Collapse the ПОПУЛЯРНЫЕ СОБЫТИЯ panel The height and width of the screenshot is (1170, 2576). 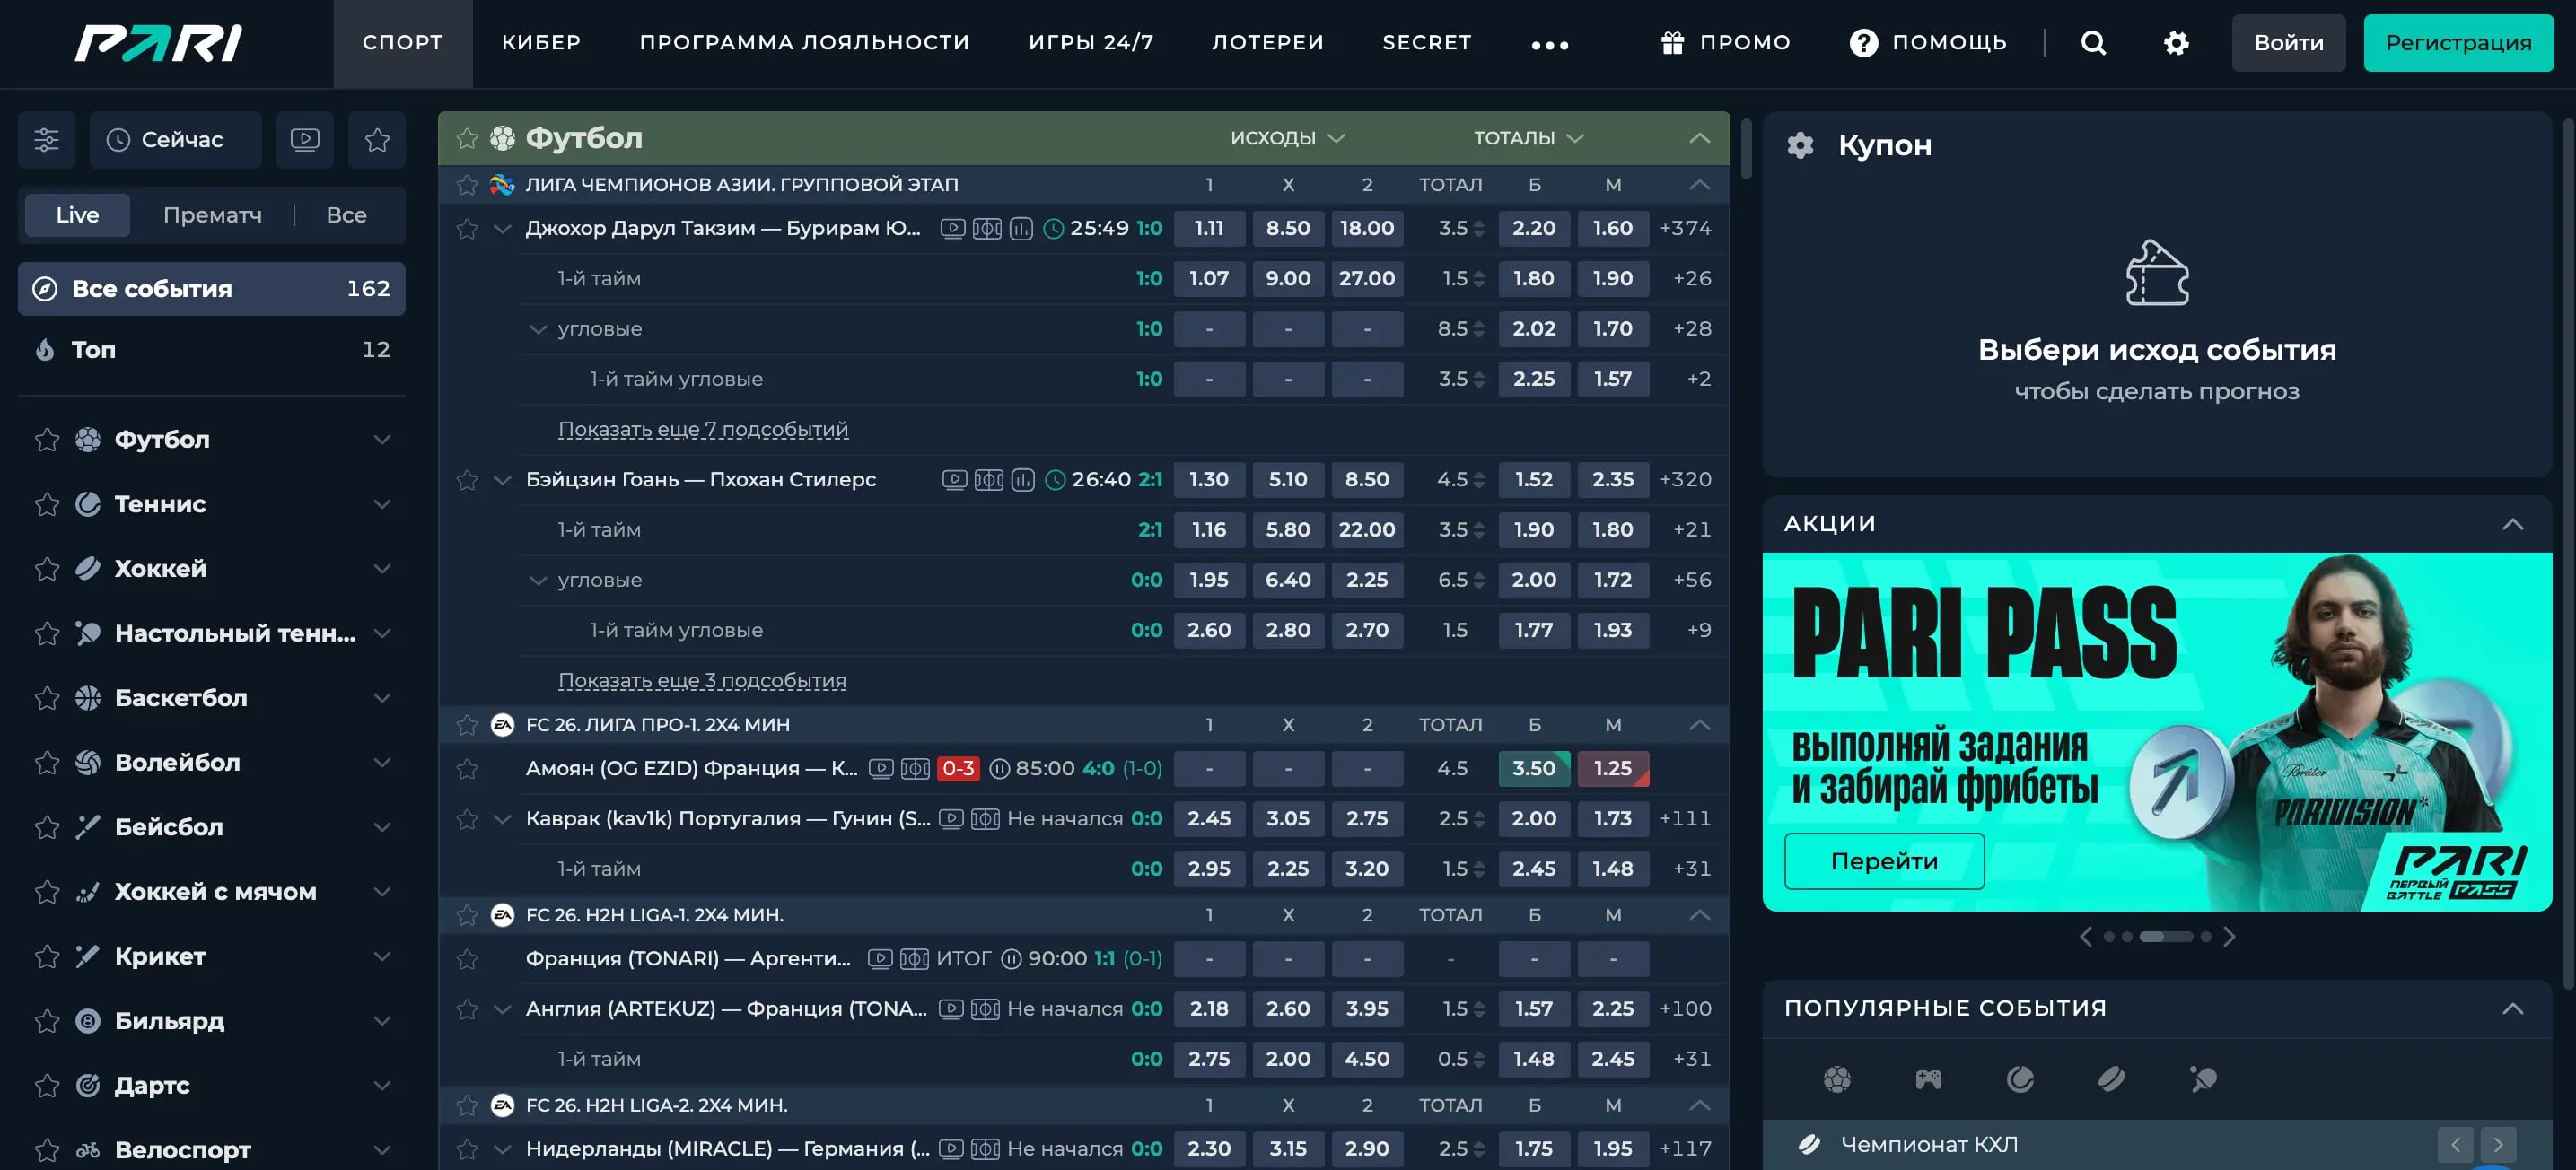[2512, 1008]
